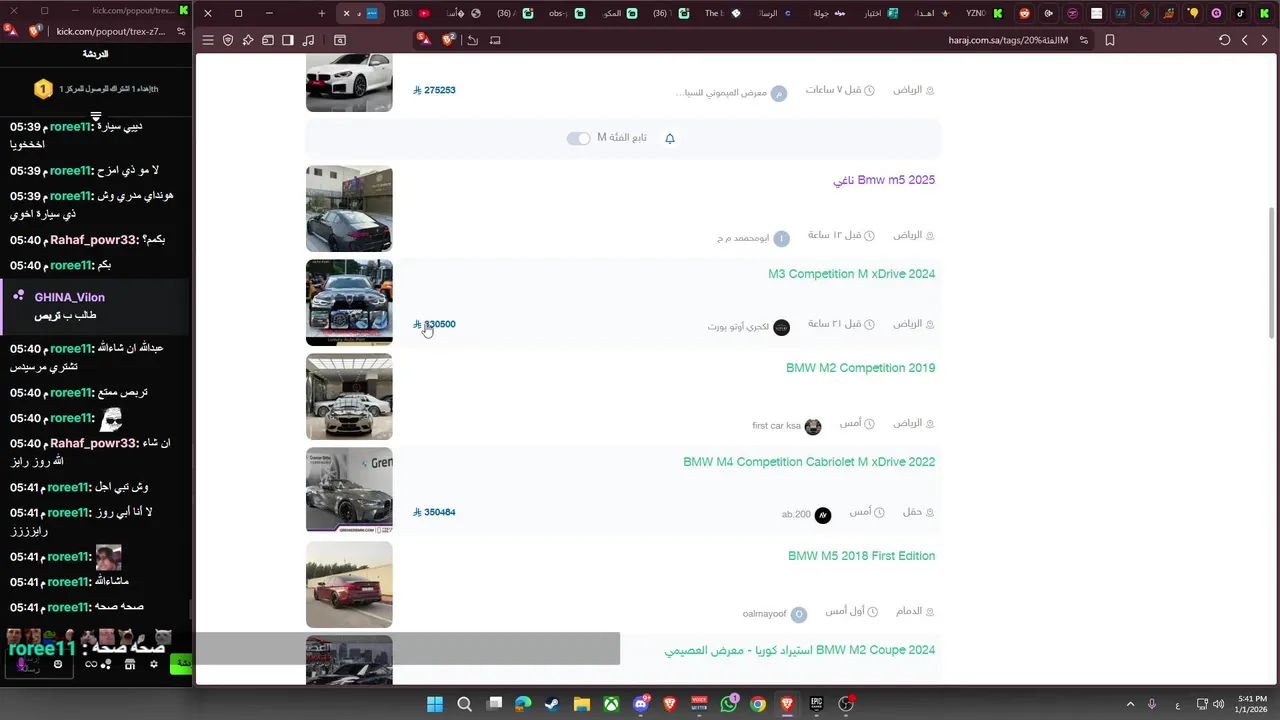Image resolution: width=1280 pixels, height=720 pixels.
Task: Click city حقل on M4 Cabriolet listing
Action: pyautogui.click(x=912, y=512)
